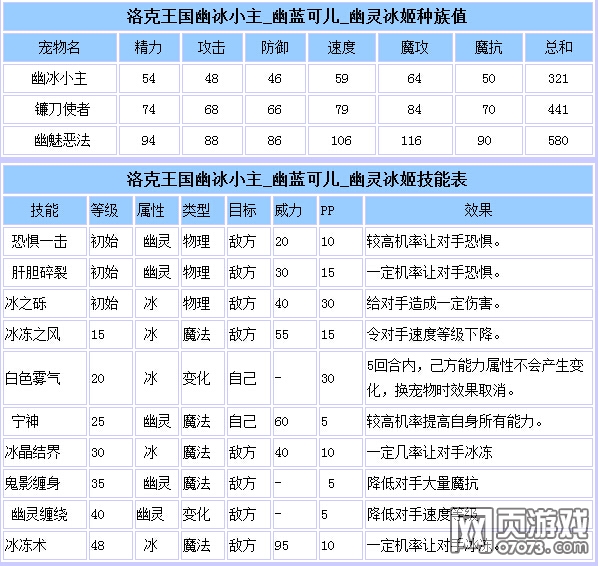The height and width of the screenshot is (566, 599).
Task: Click total value 441 for 镰刀使者
Action: (x=558, y=110)
